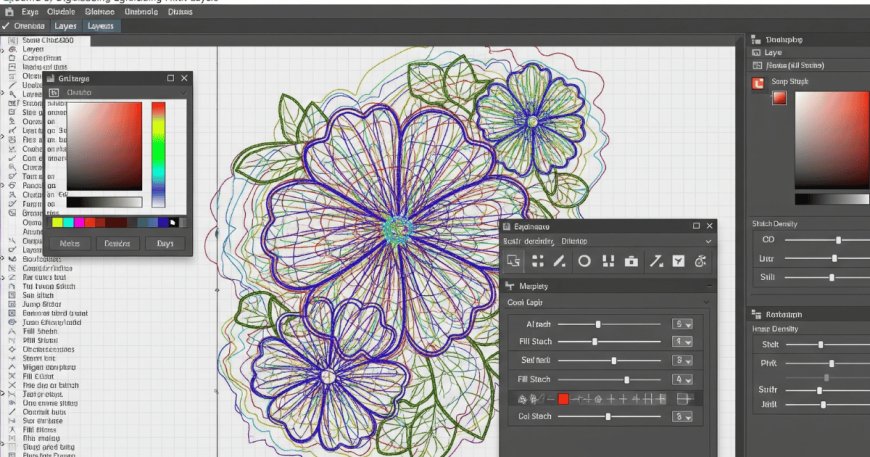Collapse the Marpiety section
Image resolution: width=870 pixels, height=457 pixels.
[709, 286]
